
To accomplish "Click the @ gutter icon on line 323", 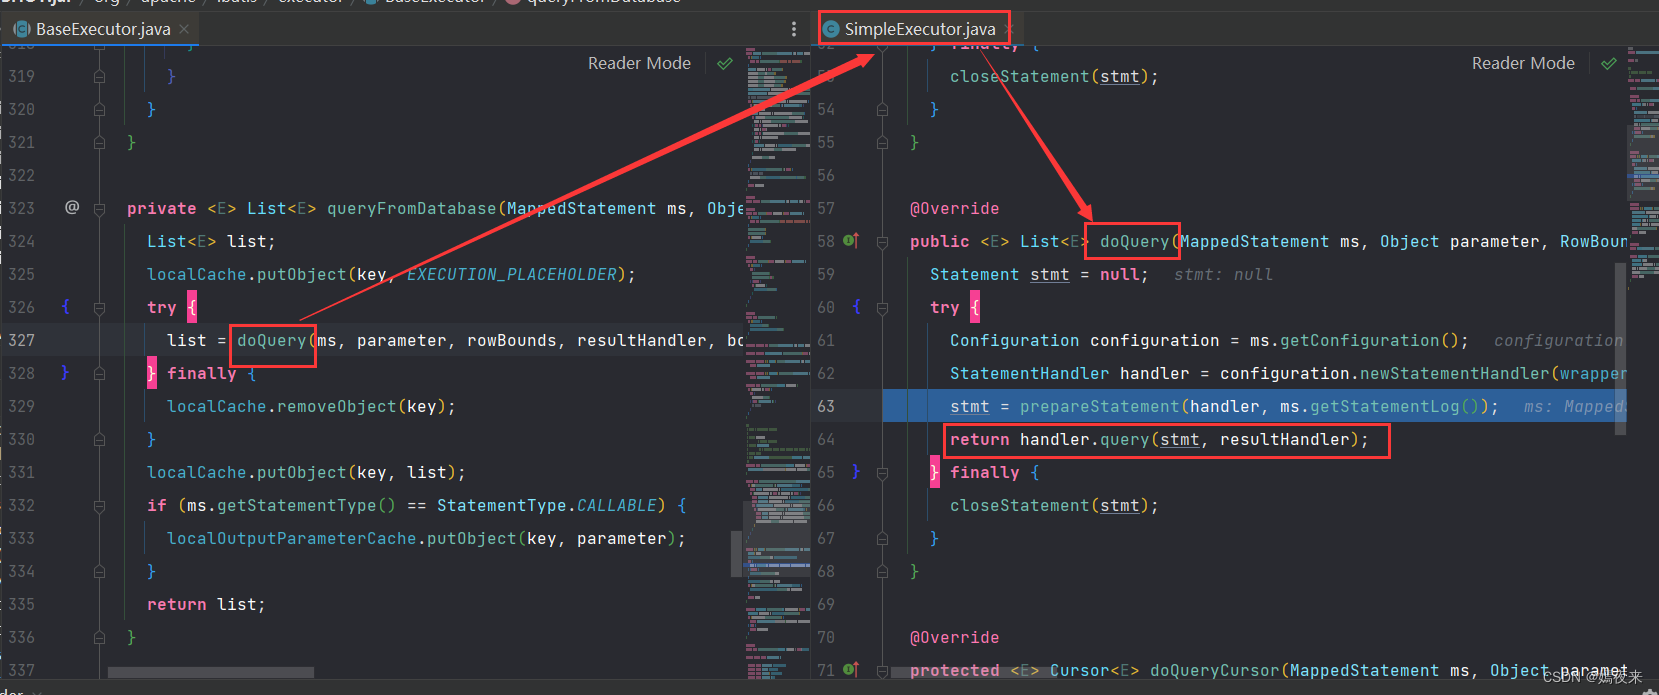I will point(72,207).
